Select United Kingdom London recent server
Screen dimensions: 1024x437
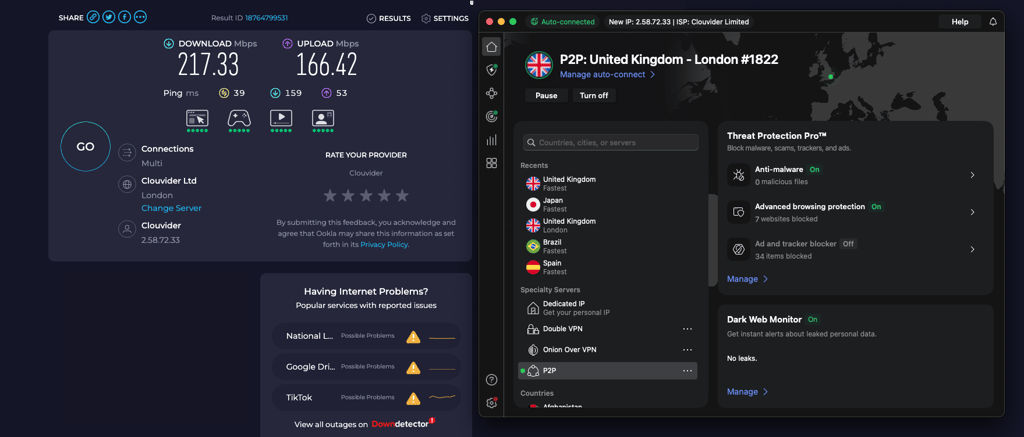tap(609, 225)
